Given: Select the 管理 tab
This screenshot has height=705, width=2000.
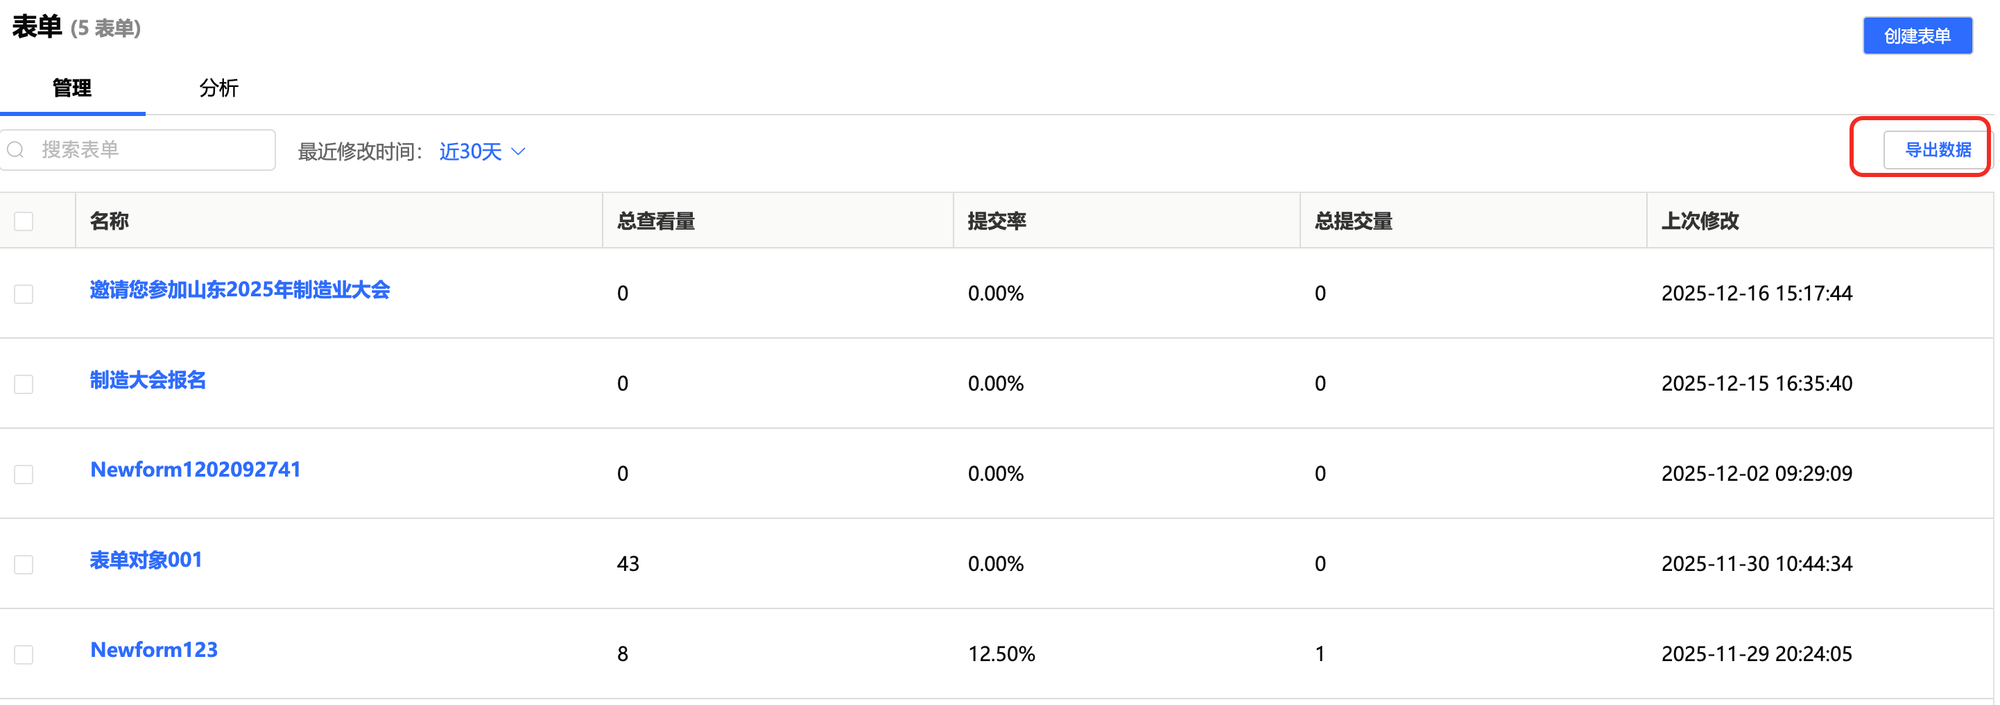Looking at the screenshot, I should click(x=72, y=88).
